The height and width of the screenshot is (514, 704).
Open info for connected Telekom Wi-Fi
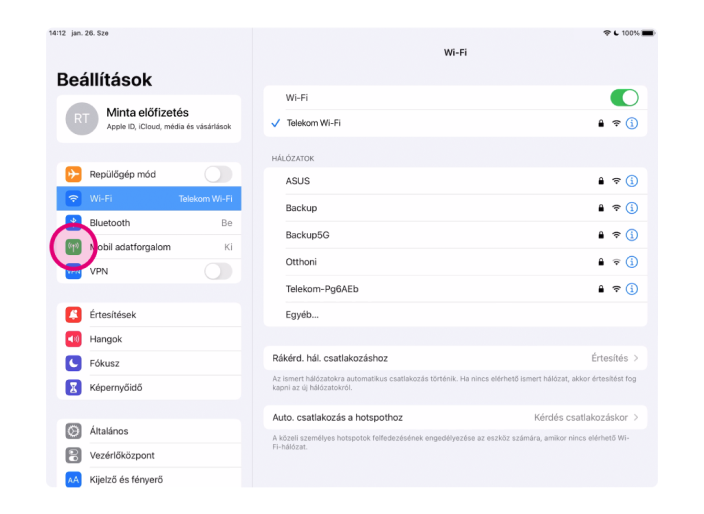[x=631, y=123]
